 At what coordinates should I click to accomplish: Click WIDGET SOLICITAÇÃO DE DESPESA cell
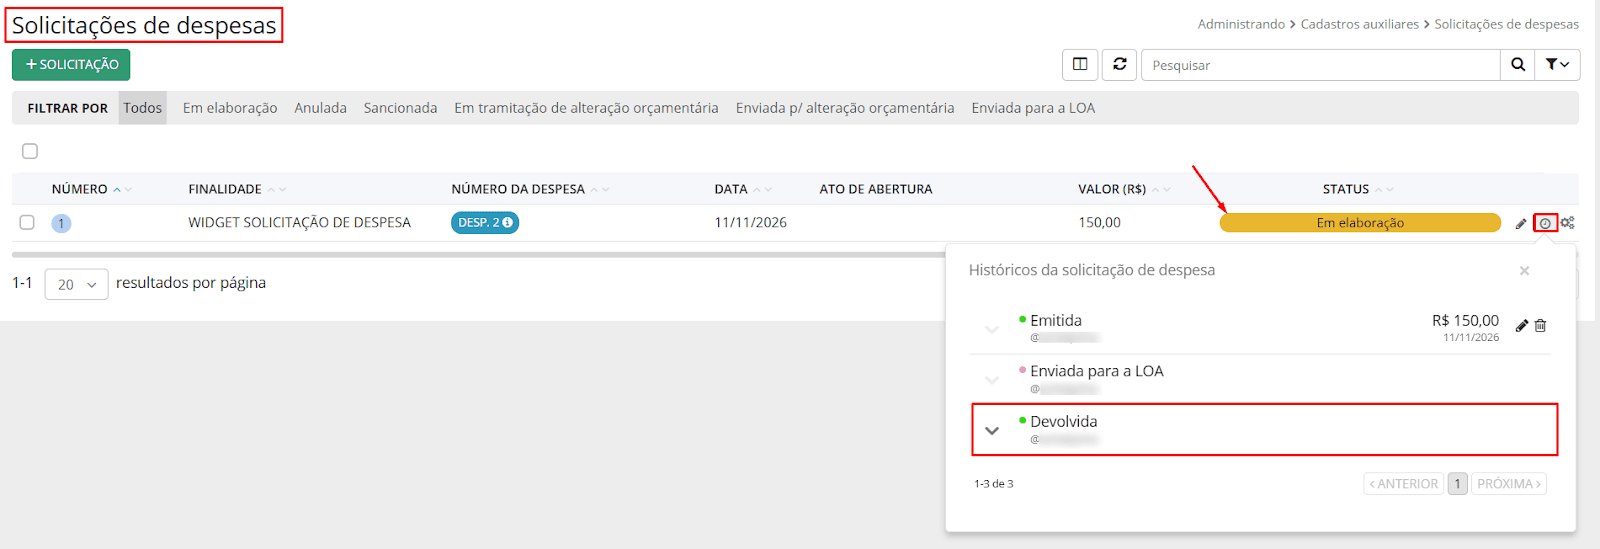pyautogui.click(x=299, y=223)
